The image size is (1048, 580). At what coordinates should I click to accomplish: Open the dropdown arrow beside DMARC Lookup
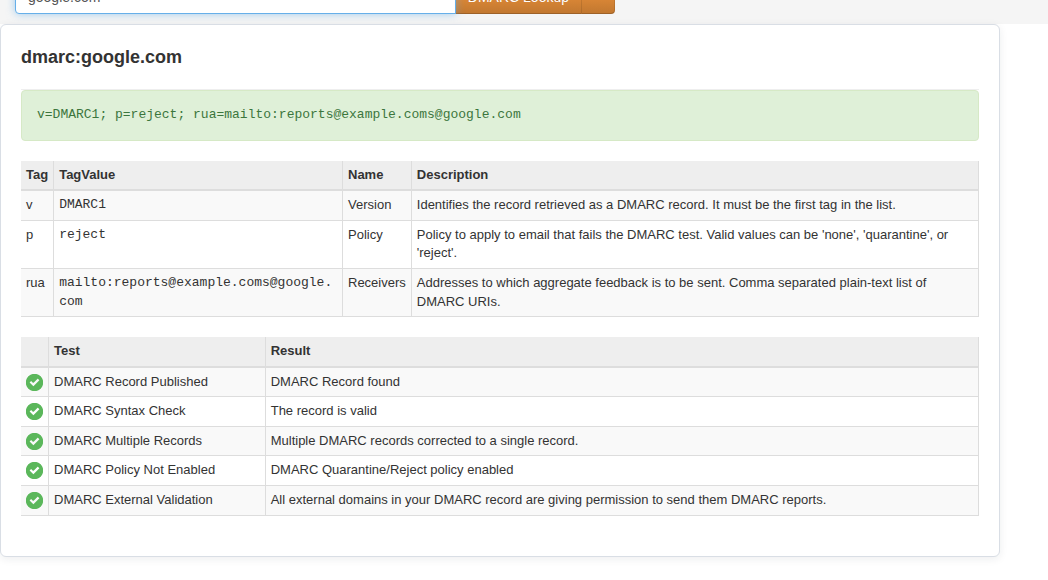click(598, 5)
